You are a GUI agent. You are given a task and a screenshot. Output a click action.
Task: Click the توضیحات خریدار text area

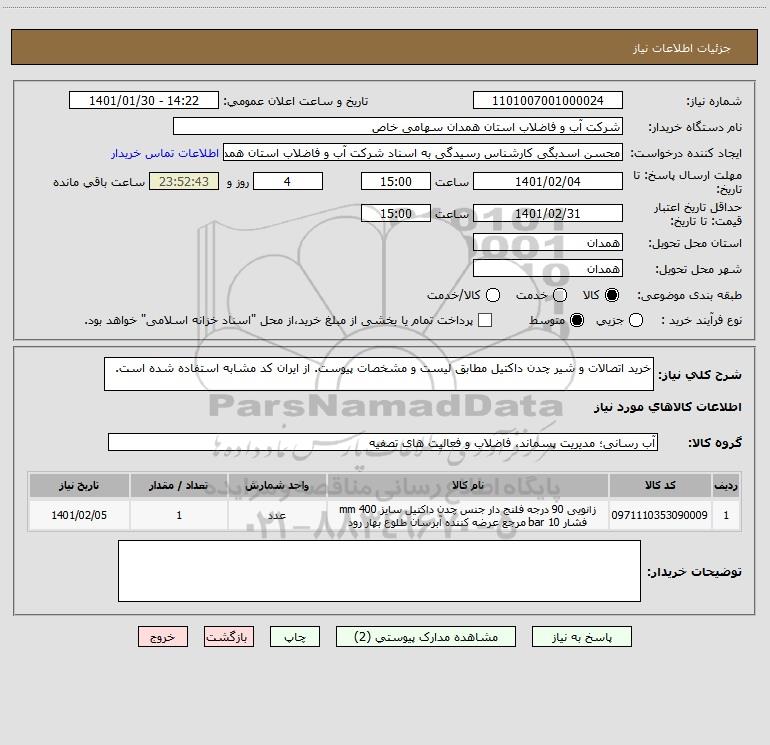pos(379,571)
